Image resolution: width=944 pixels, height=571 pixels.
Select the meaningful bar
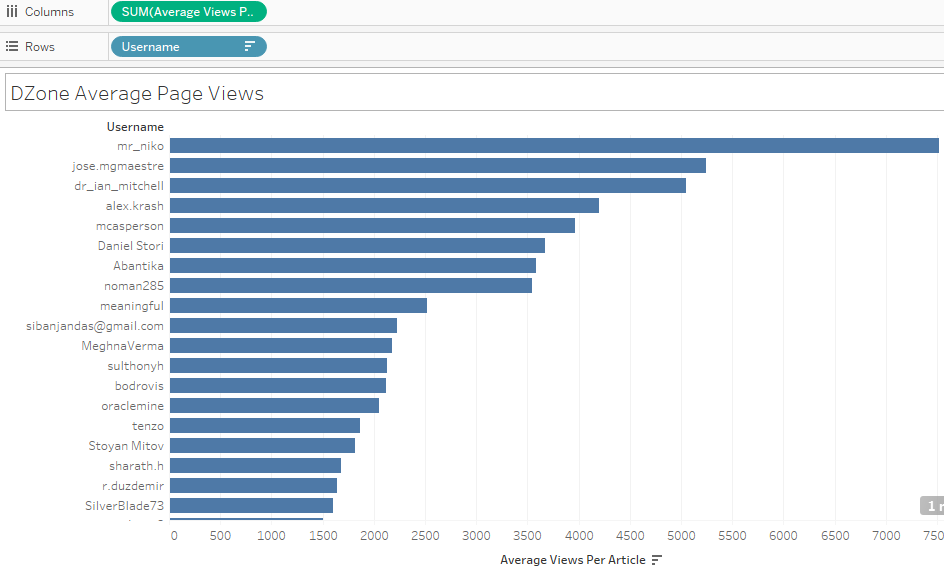[x=298, y=305]
